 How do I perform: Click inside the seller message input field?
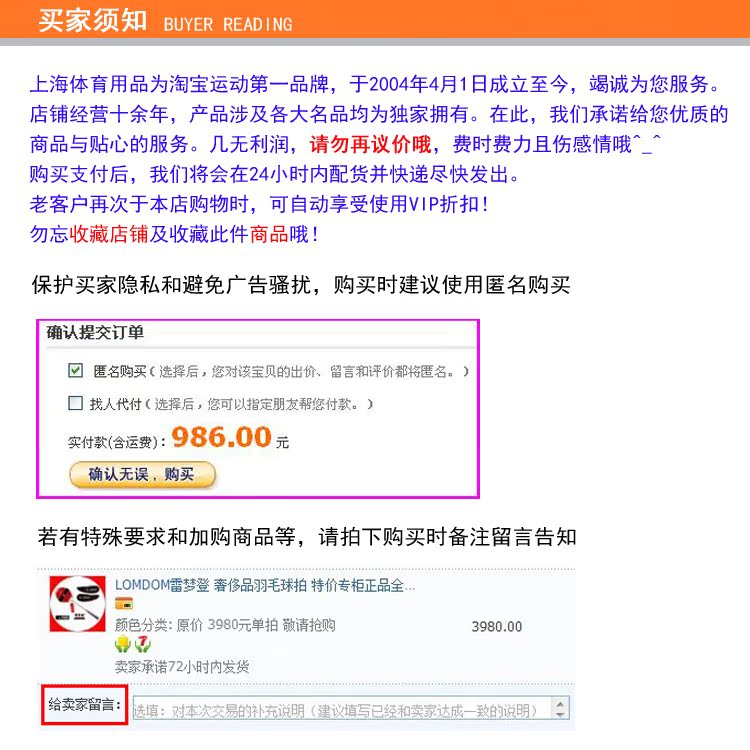(x=342, y=709)
